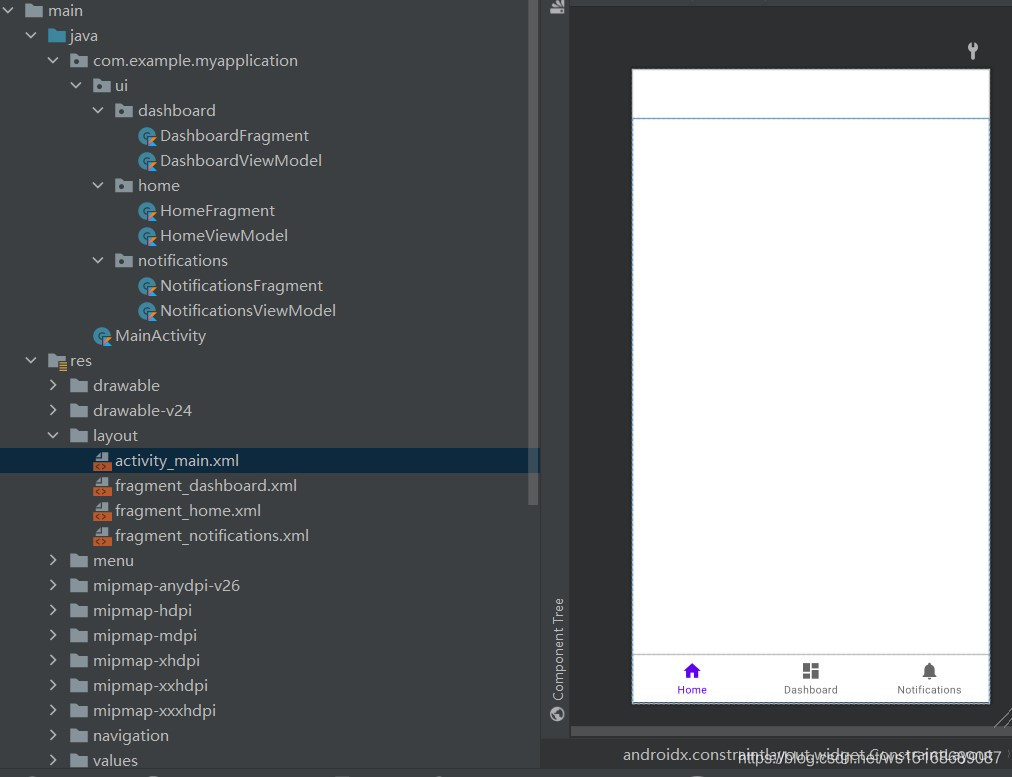
Task: Click the 'Notifications' label in the preview
Action: (929, 690)
